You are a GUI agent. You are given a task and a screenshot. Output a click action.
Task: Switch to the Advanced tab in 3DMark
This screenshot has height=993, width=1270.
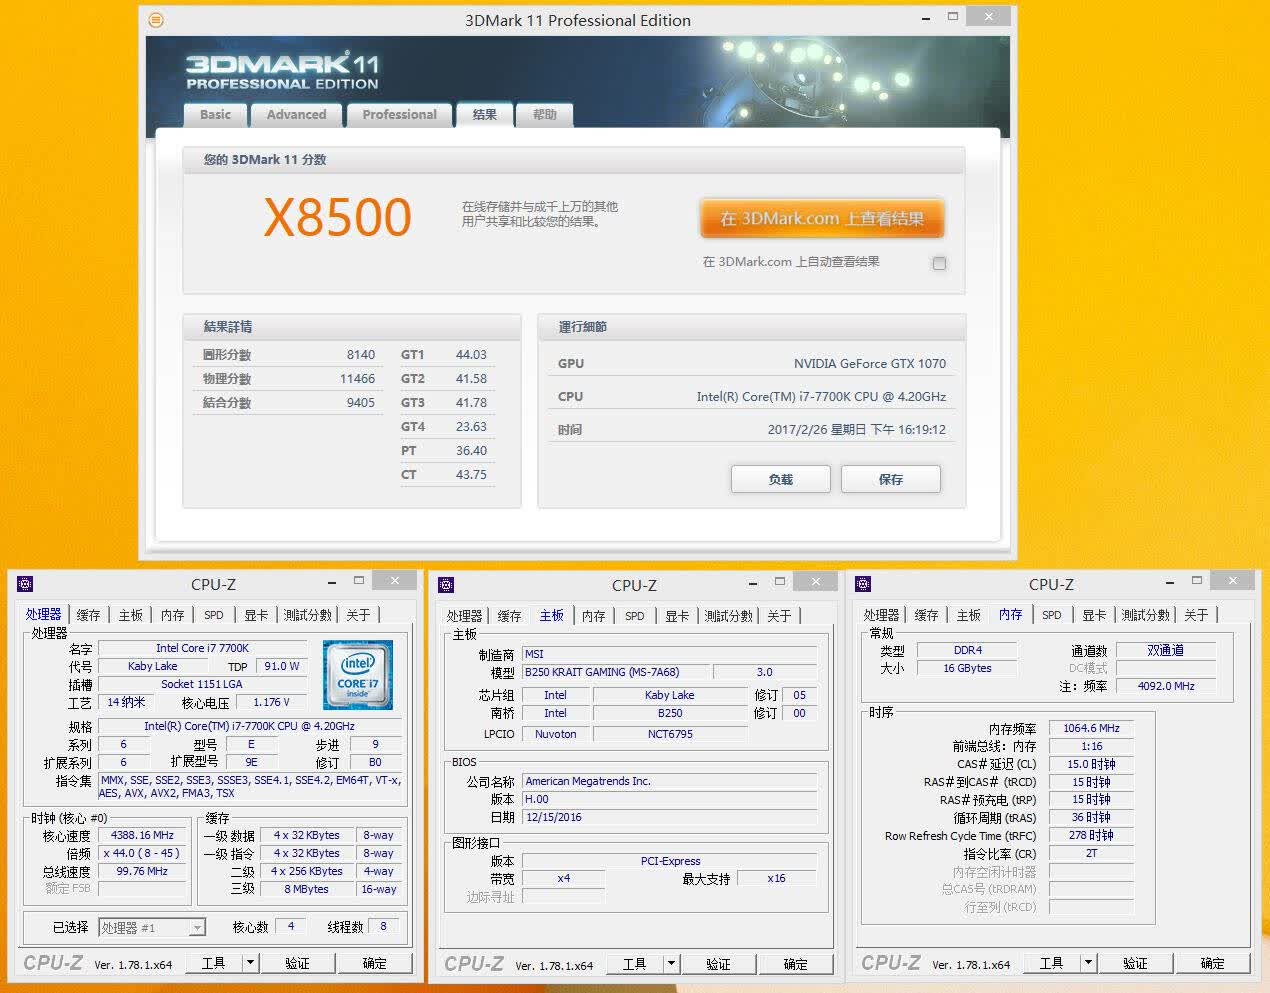[296, 115]
